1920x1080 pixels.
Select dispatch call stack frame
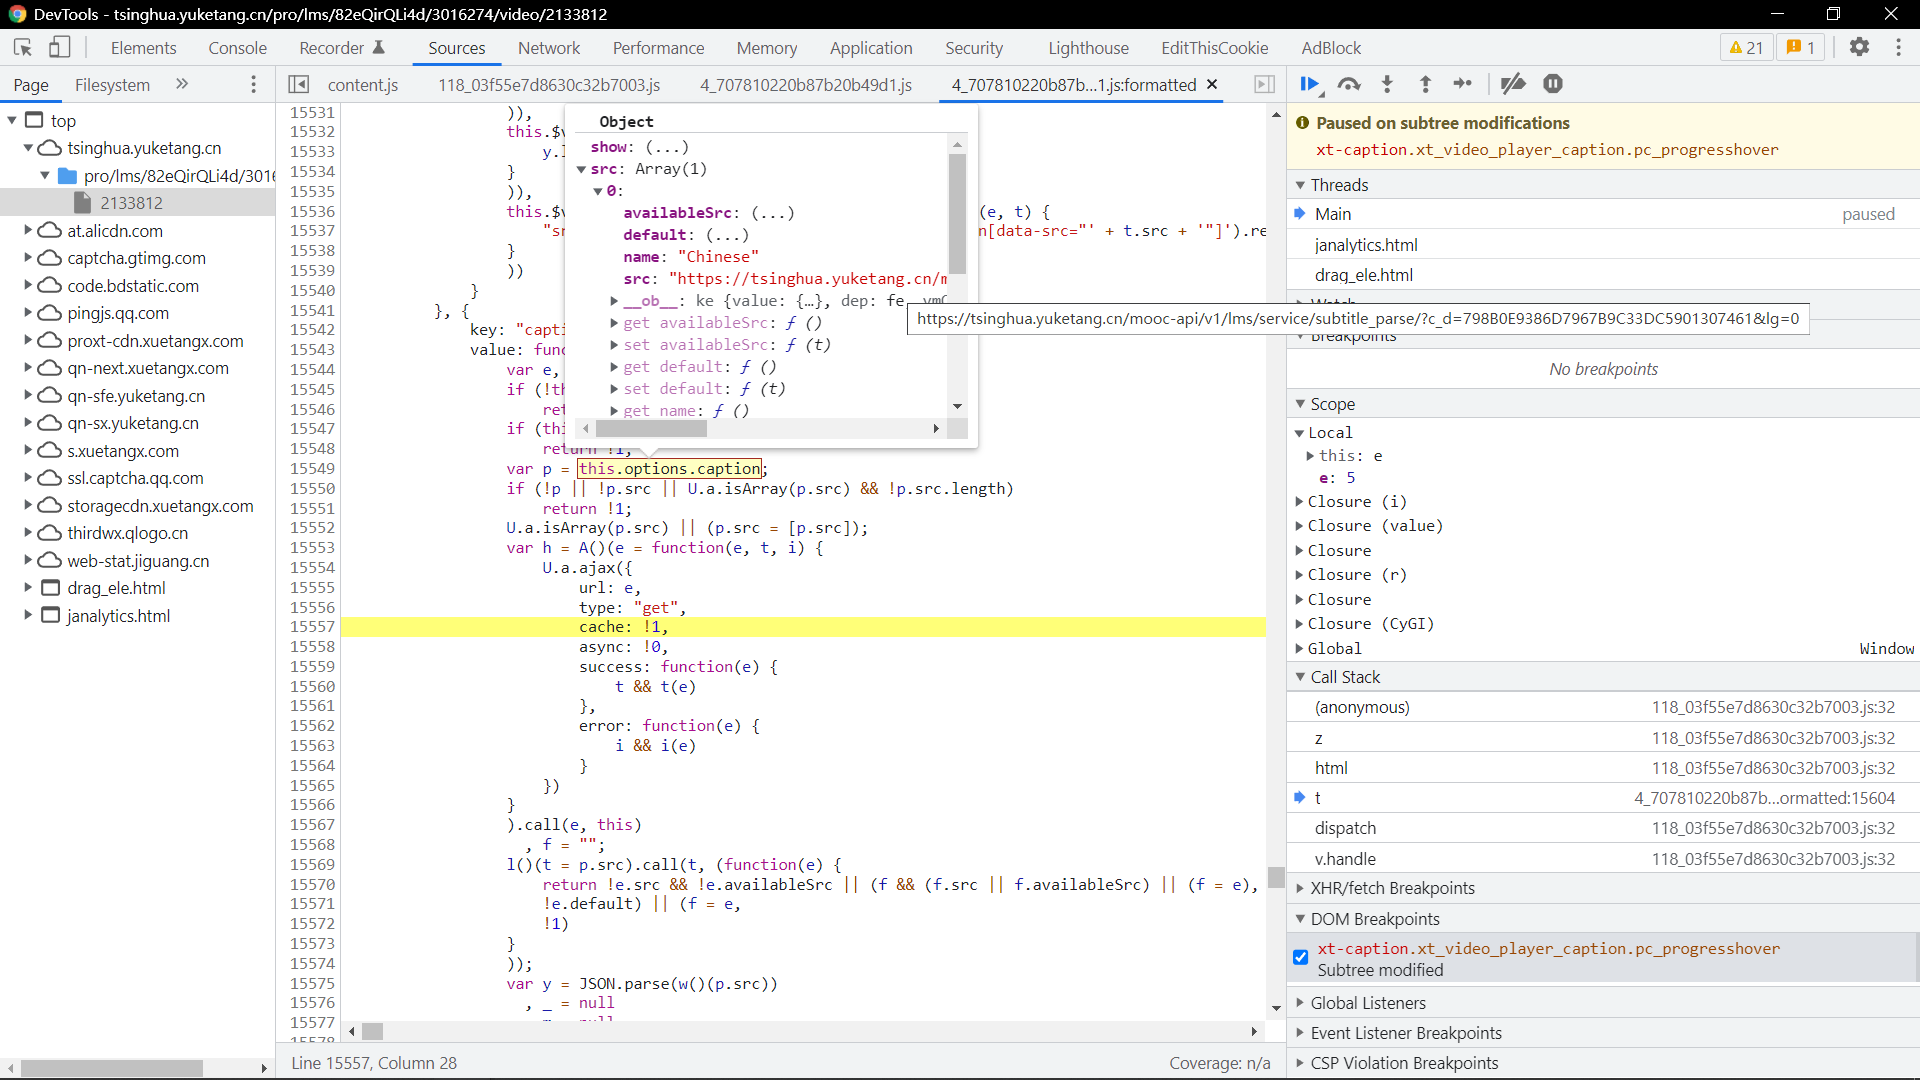(1345, 828)
